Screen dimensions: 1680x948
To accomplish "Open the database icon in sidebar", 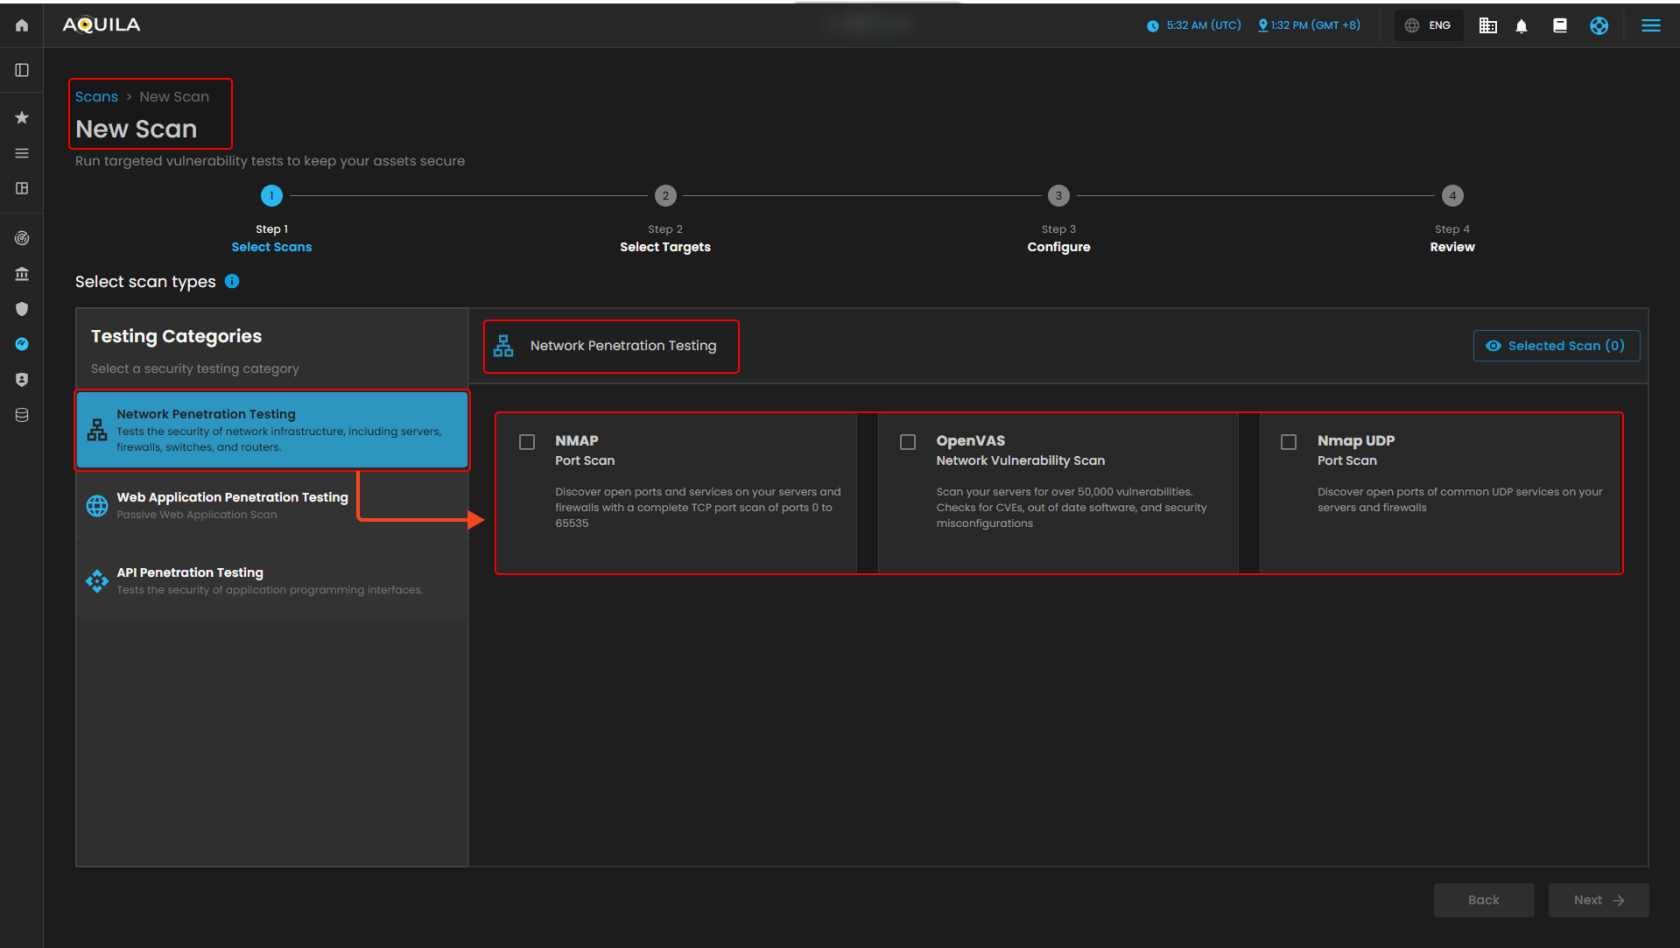I will coord(21,415).
